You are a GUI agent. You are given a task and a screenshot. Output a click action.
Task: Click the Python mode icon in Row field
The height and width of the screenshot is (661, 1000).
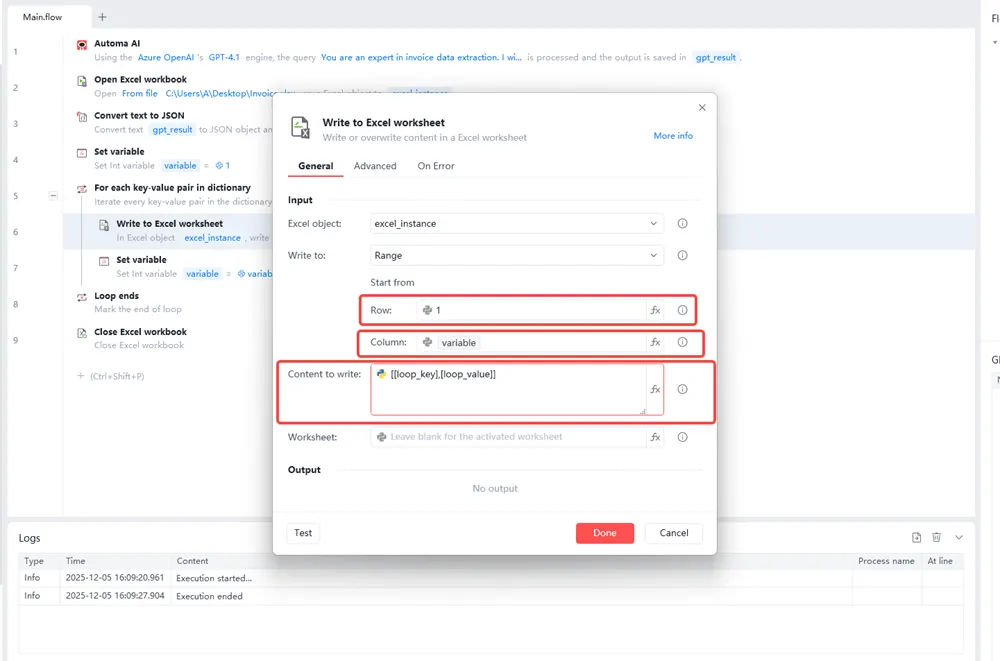point(427,310)
